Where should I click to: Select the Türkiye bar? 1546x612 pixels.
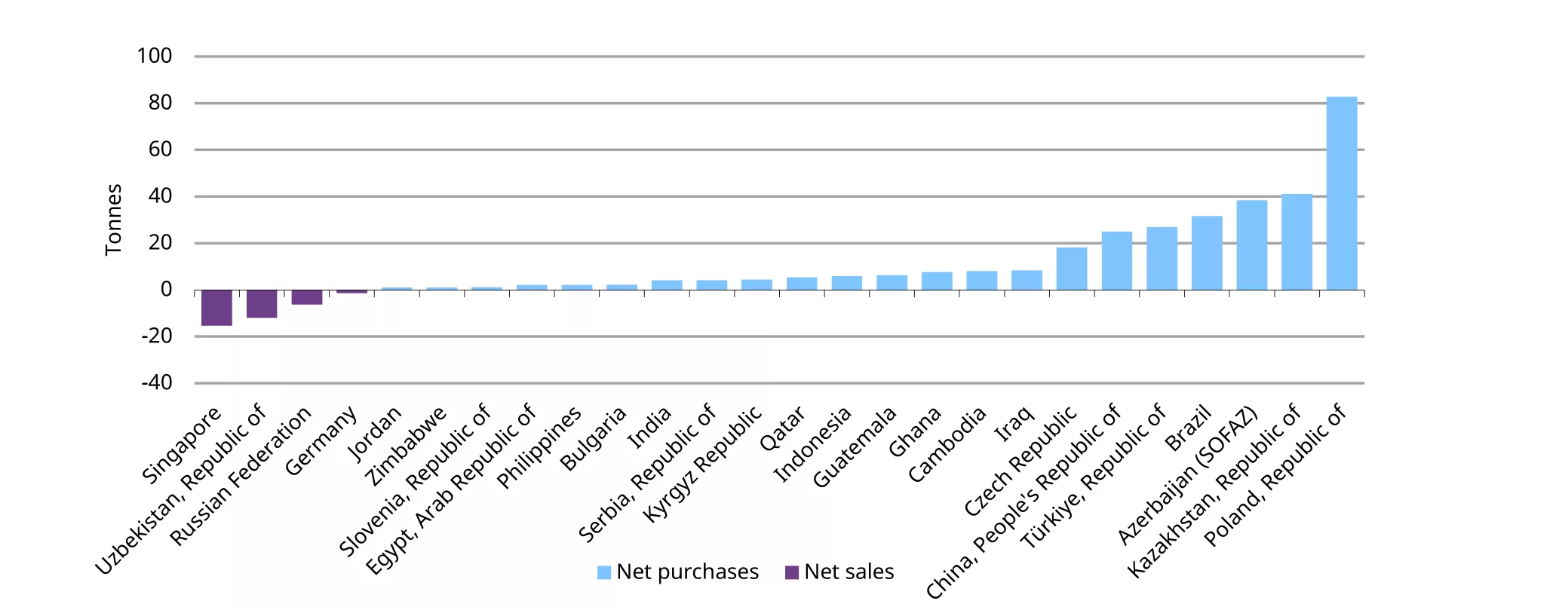pos(1161,258)
